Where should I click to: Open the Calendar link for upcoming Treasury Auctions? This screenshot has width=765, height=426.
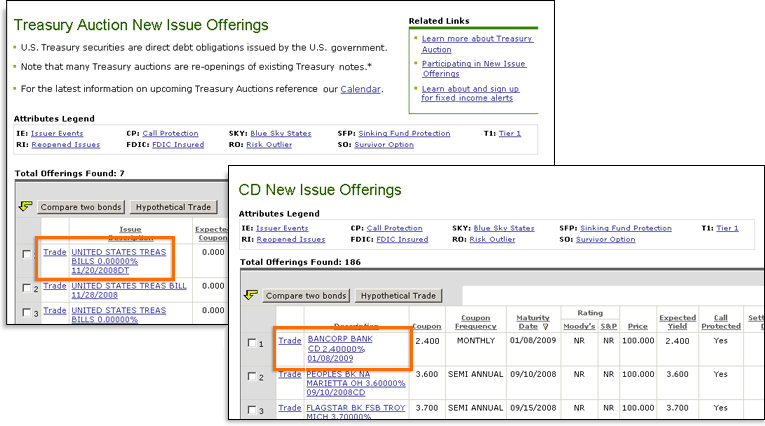[x=360, y=89]
